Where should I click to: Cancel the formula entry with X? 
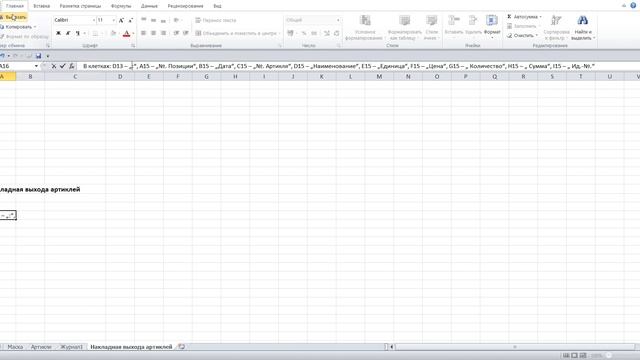click(x=54, y=66)
